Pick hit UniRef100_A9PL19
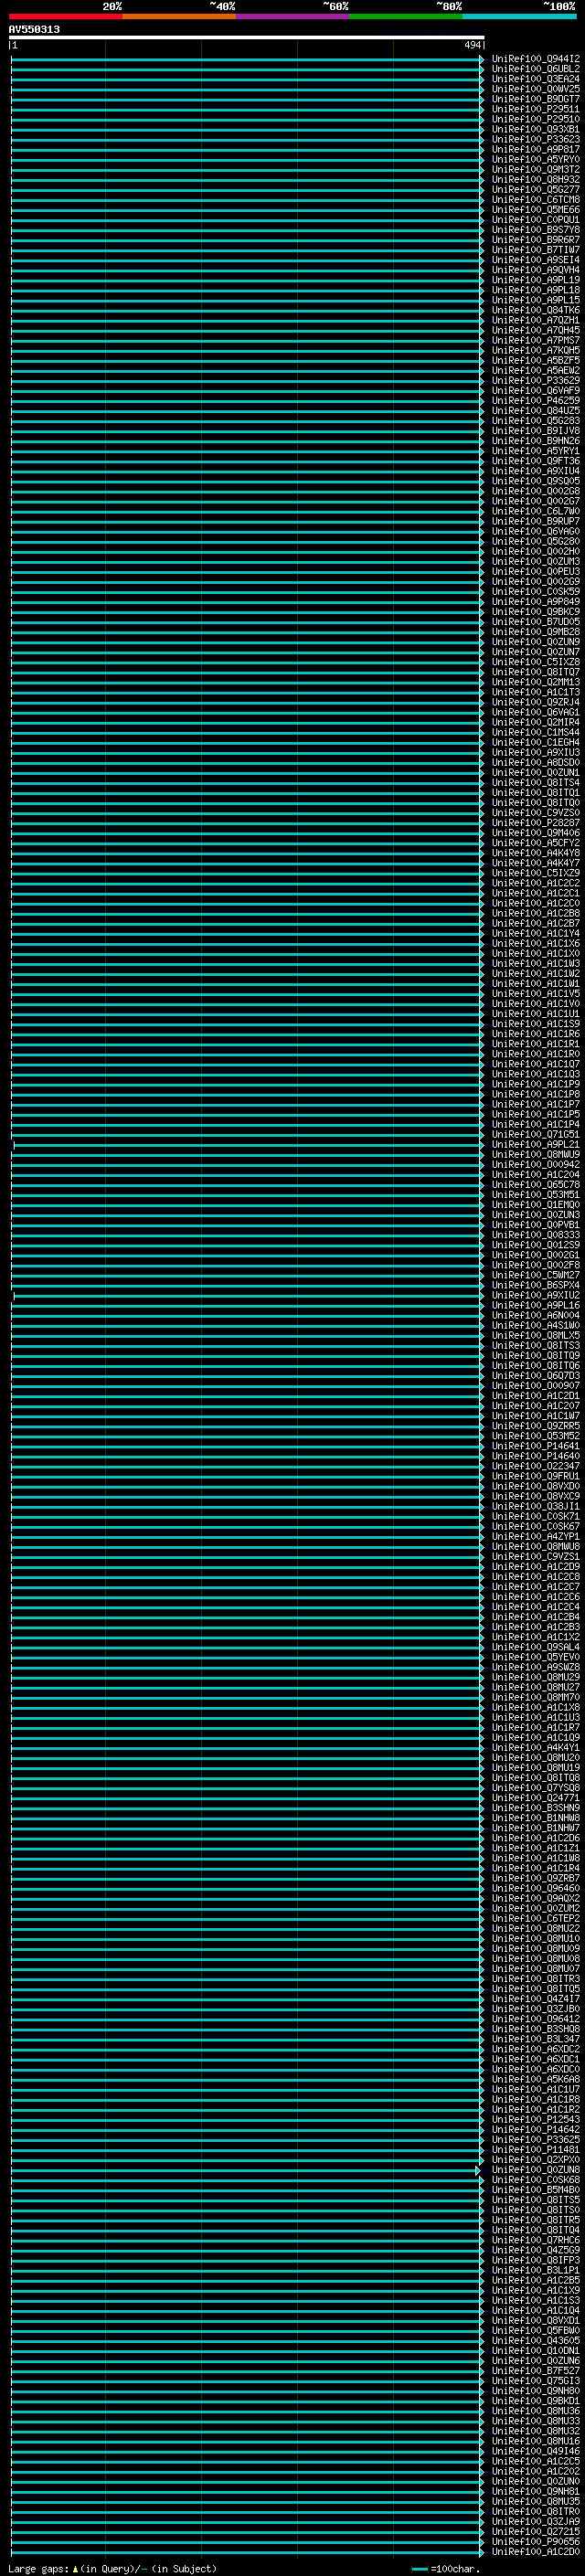 point(536,280)
